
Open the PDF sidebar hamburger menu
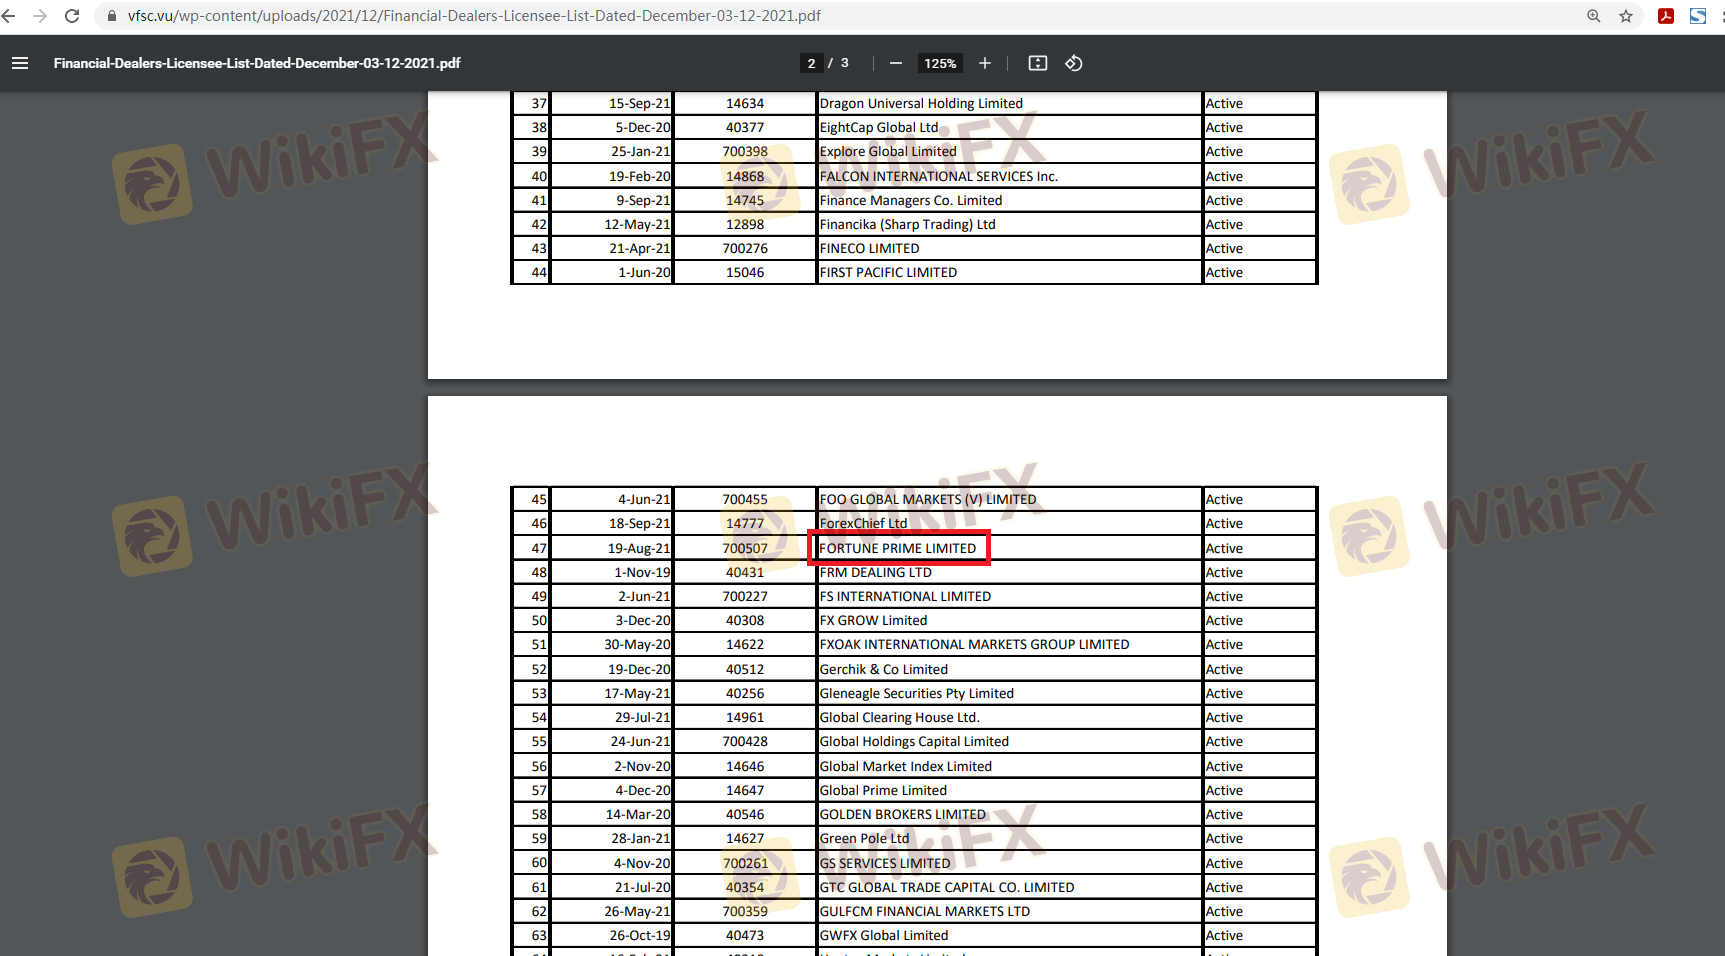20,63
